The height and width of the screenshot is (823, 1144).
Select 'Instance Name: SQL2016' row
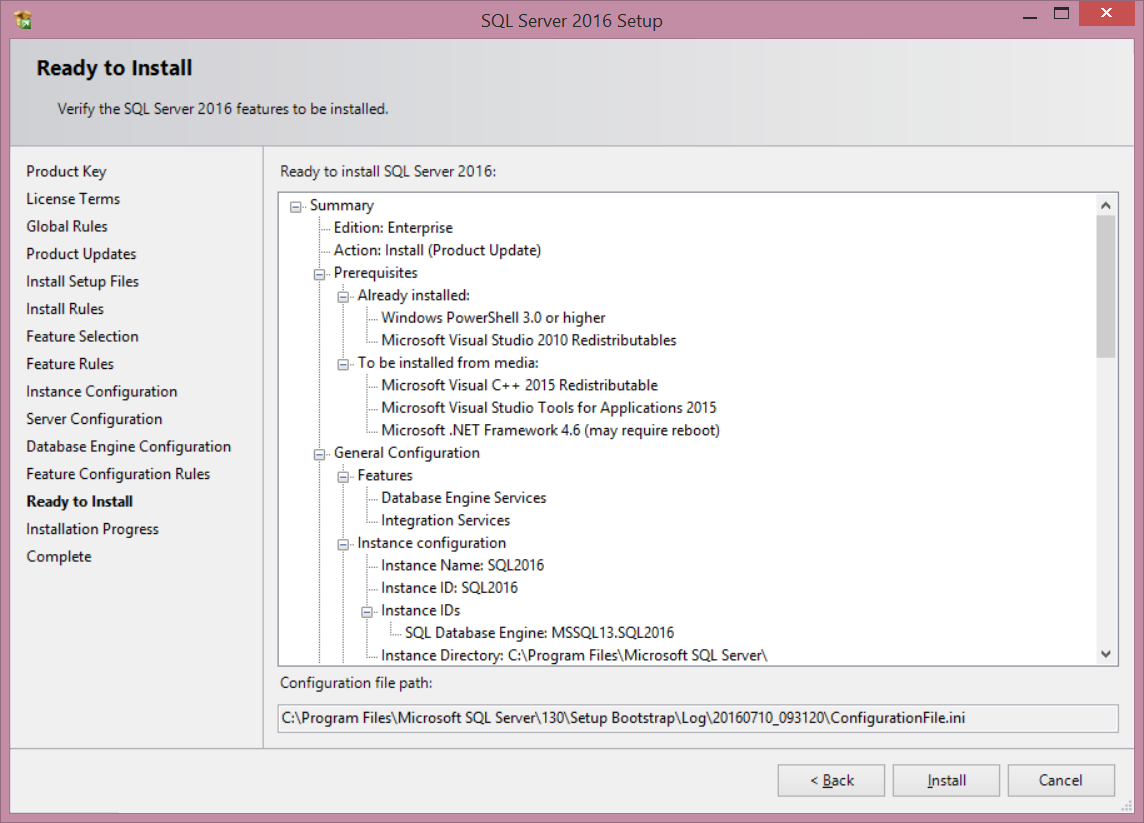(463, 566)
